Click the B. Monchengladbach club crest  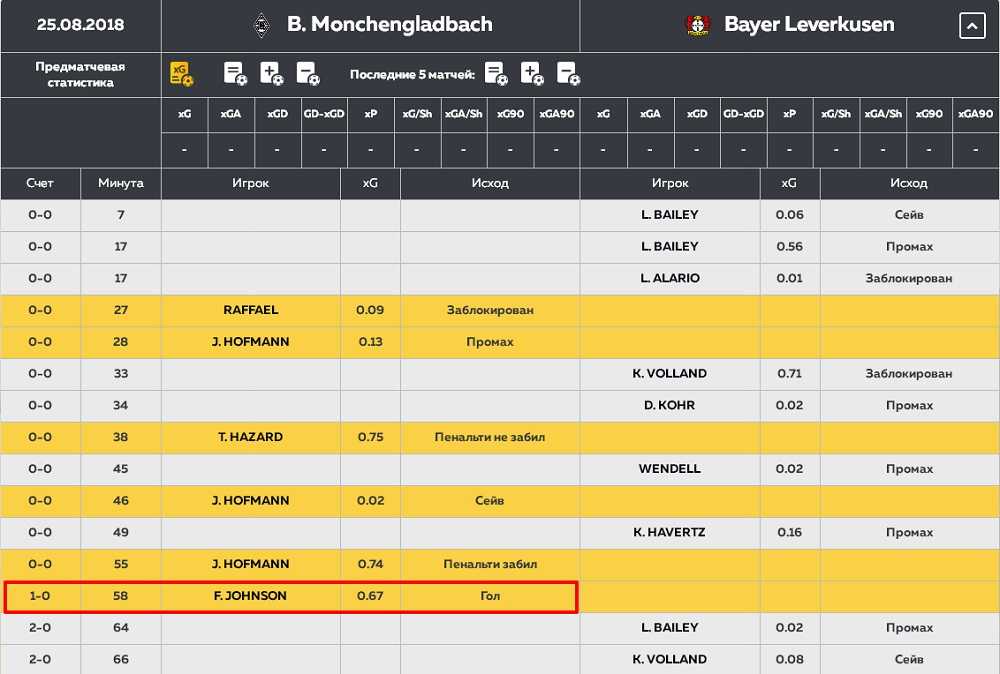(x=262, y=25)
